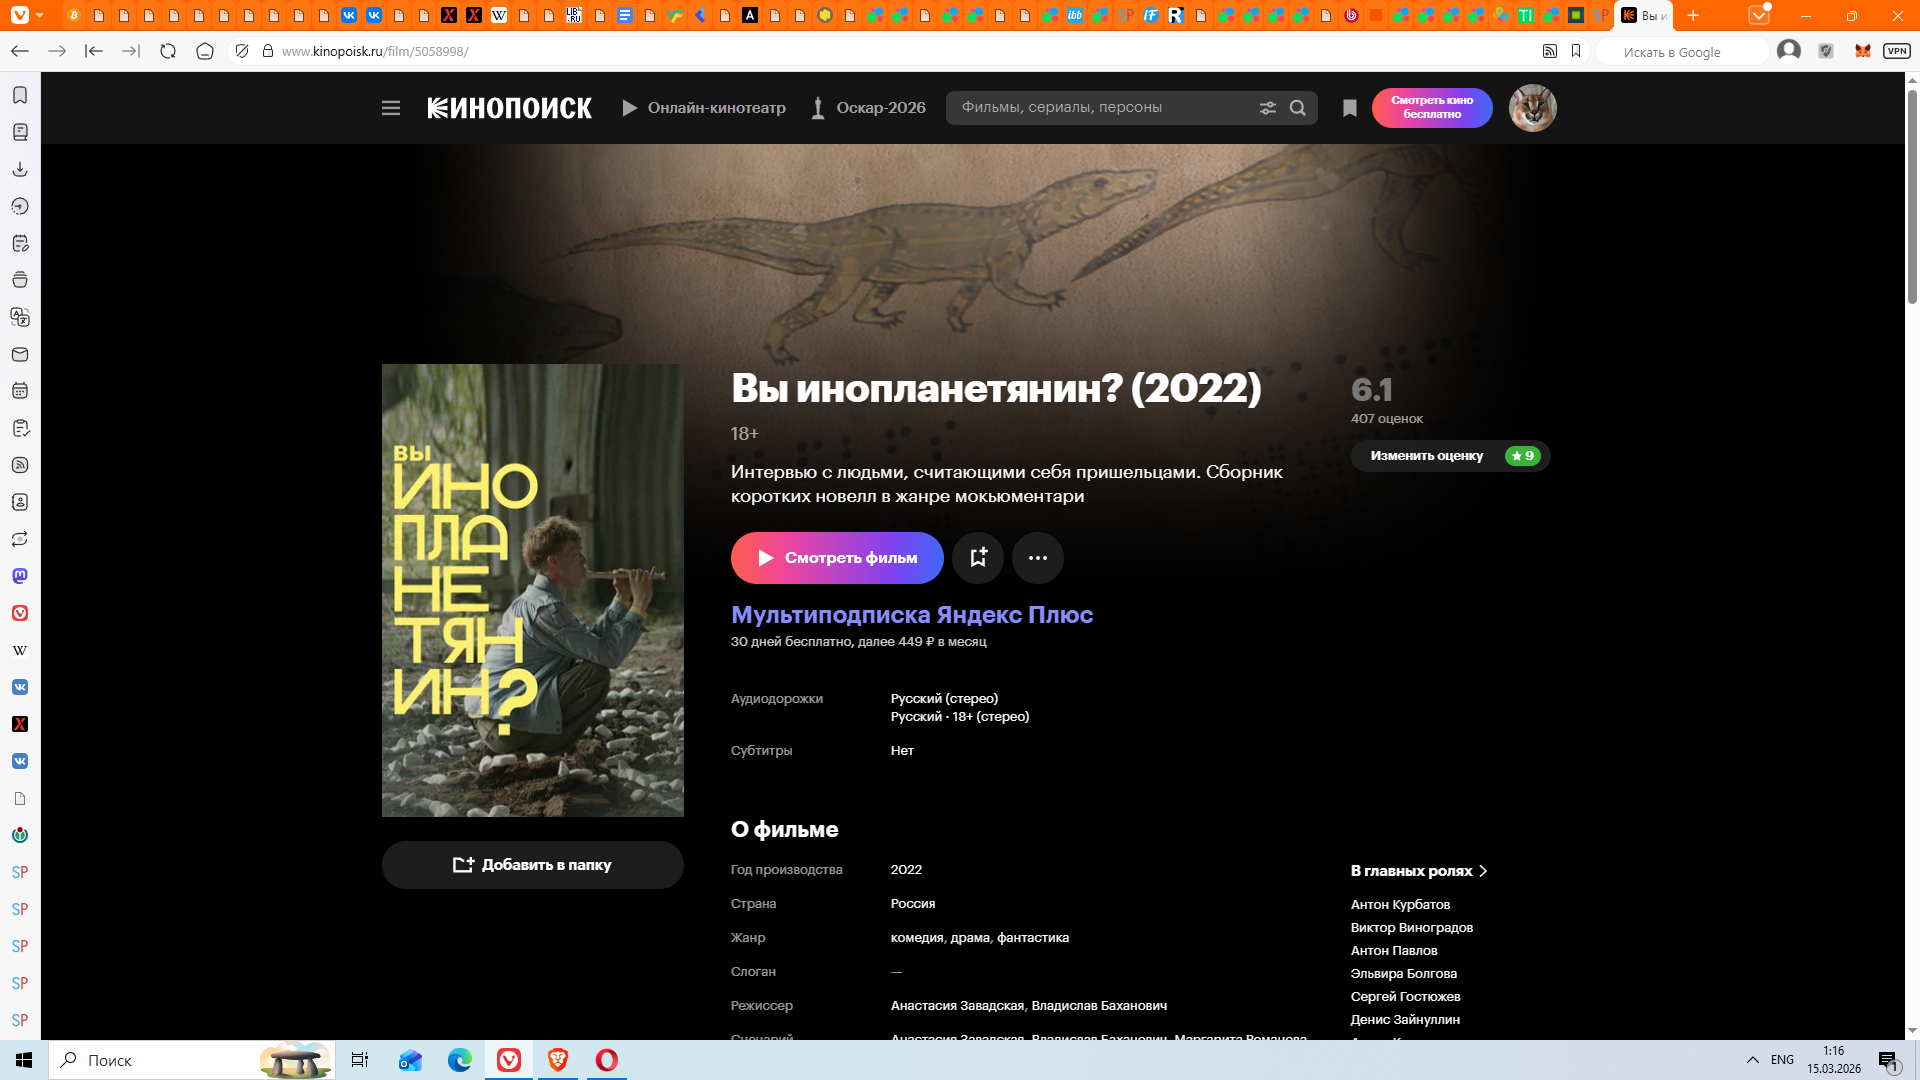
Task: Add film to watch-later with bookmark-plus button
Action: coord(977,558)
